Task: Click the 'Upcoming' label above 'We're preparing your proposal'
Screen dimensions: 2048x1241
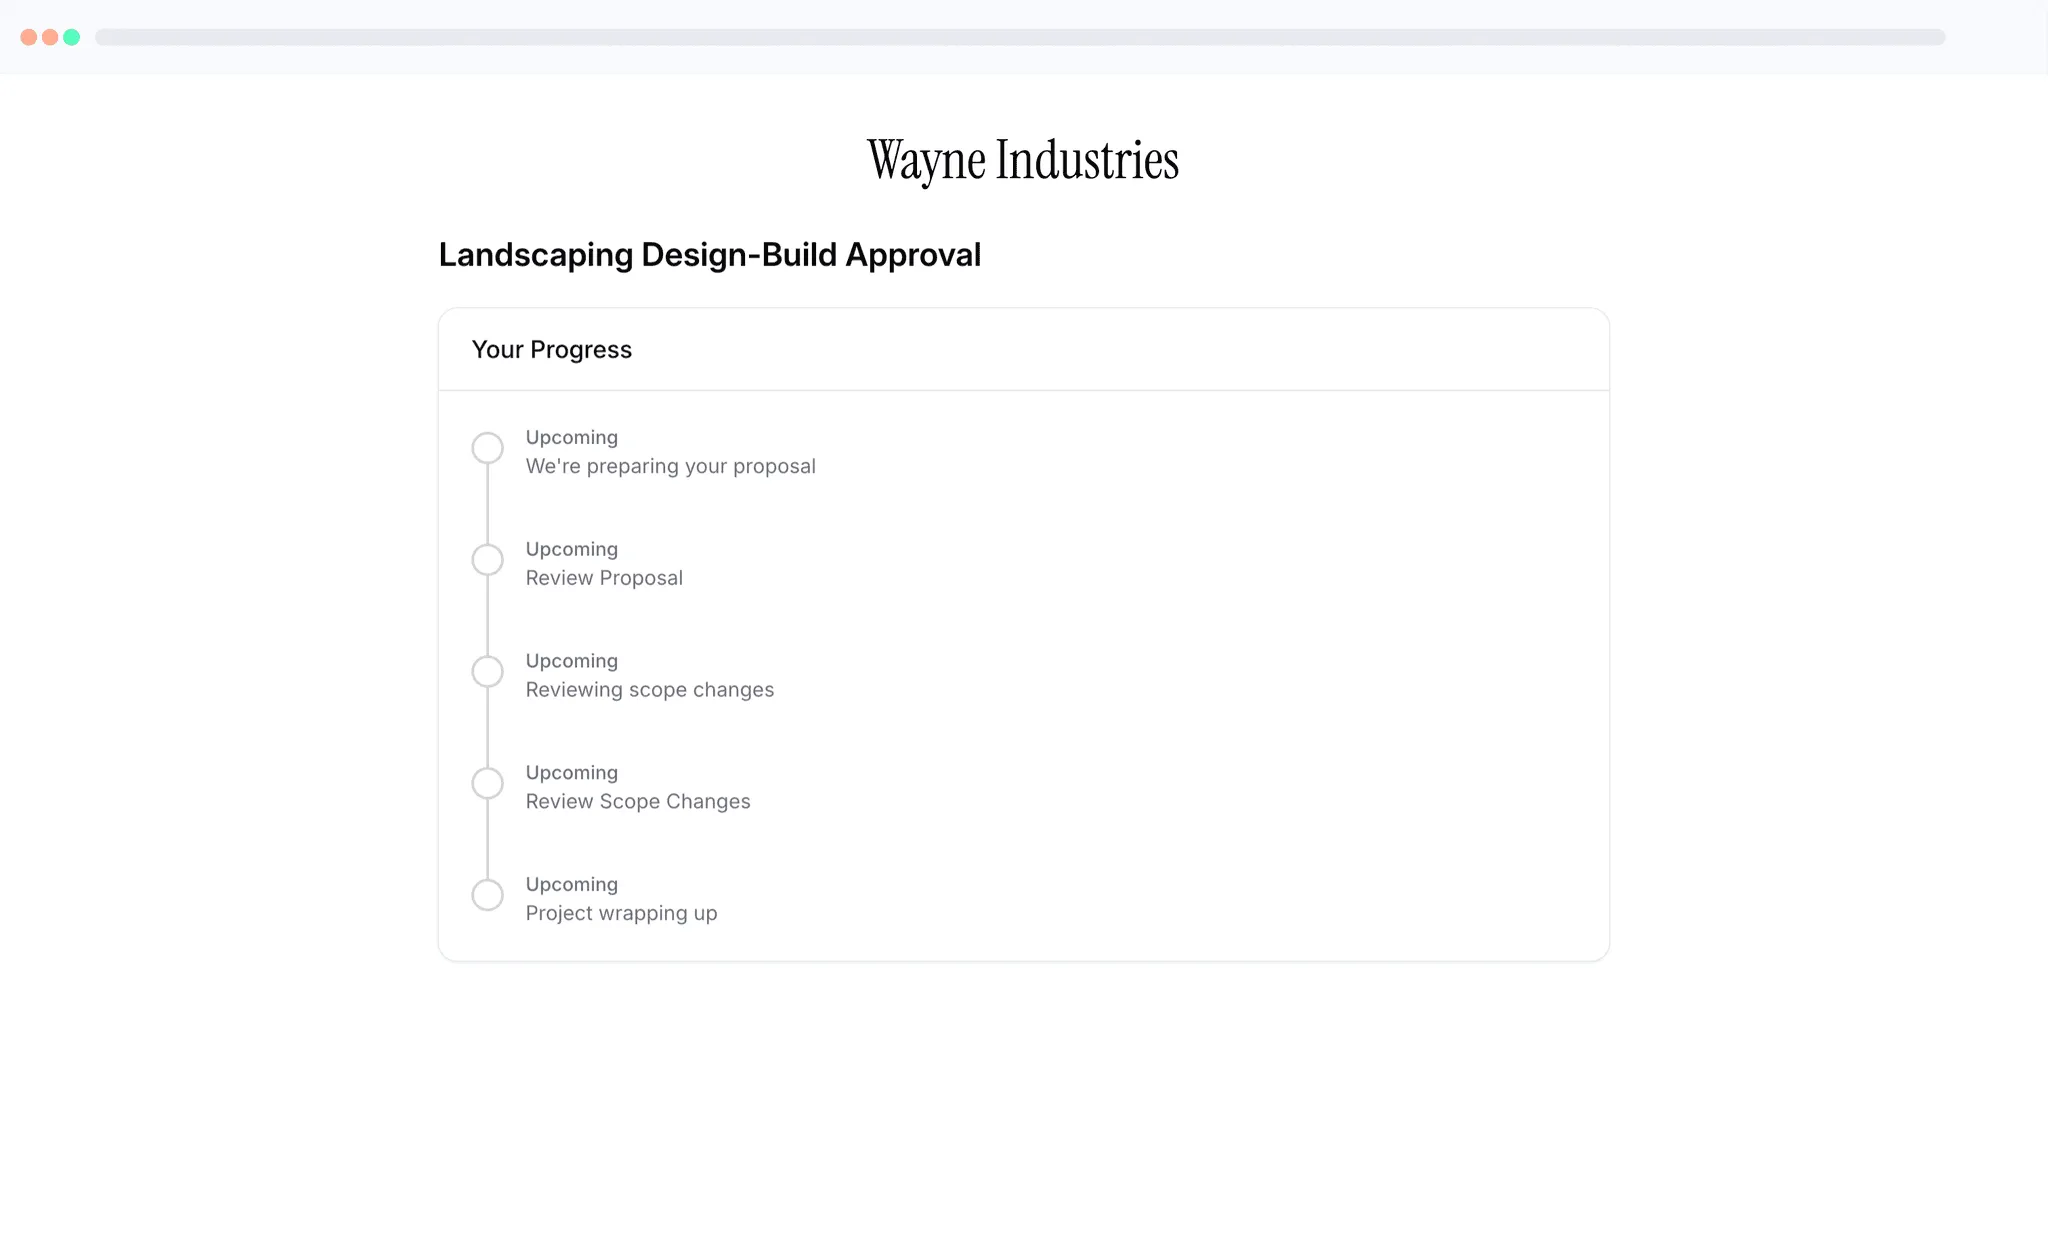Action: [571, 437]
